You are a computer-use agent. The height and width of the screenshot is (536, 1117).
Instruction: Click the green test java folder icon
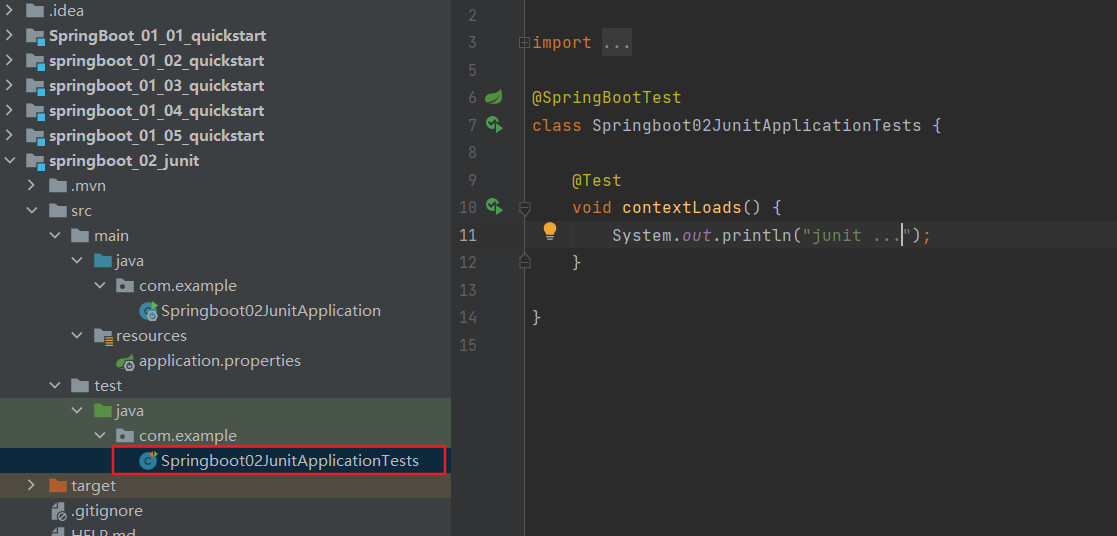[103, 411]
